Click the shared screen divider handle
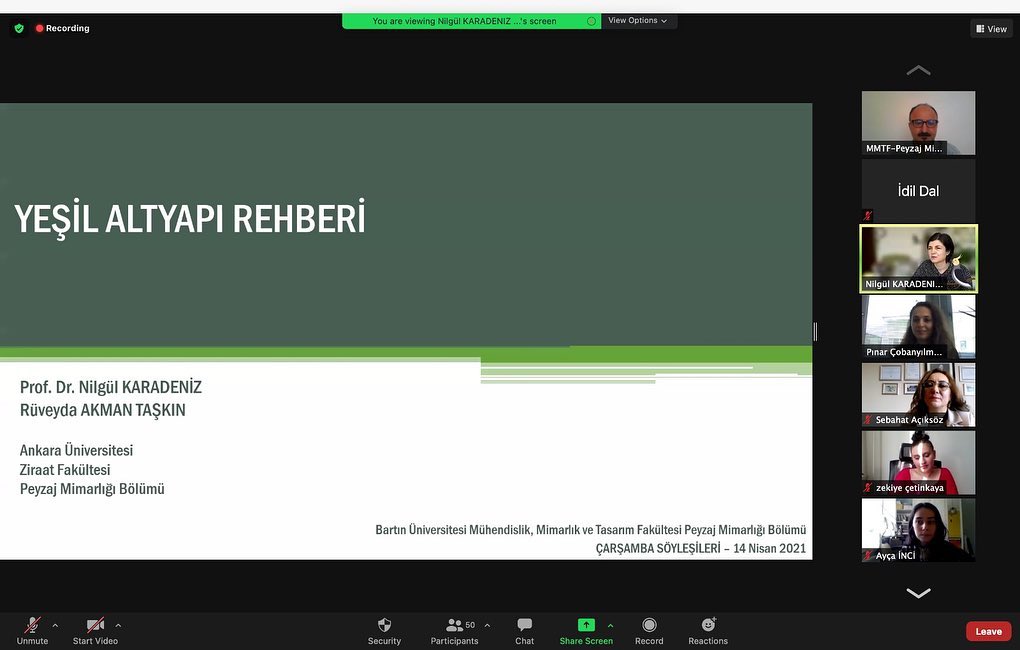The width and height of the screenshot is (1020, 650). [x=815, y=332]
